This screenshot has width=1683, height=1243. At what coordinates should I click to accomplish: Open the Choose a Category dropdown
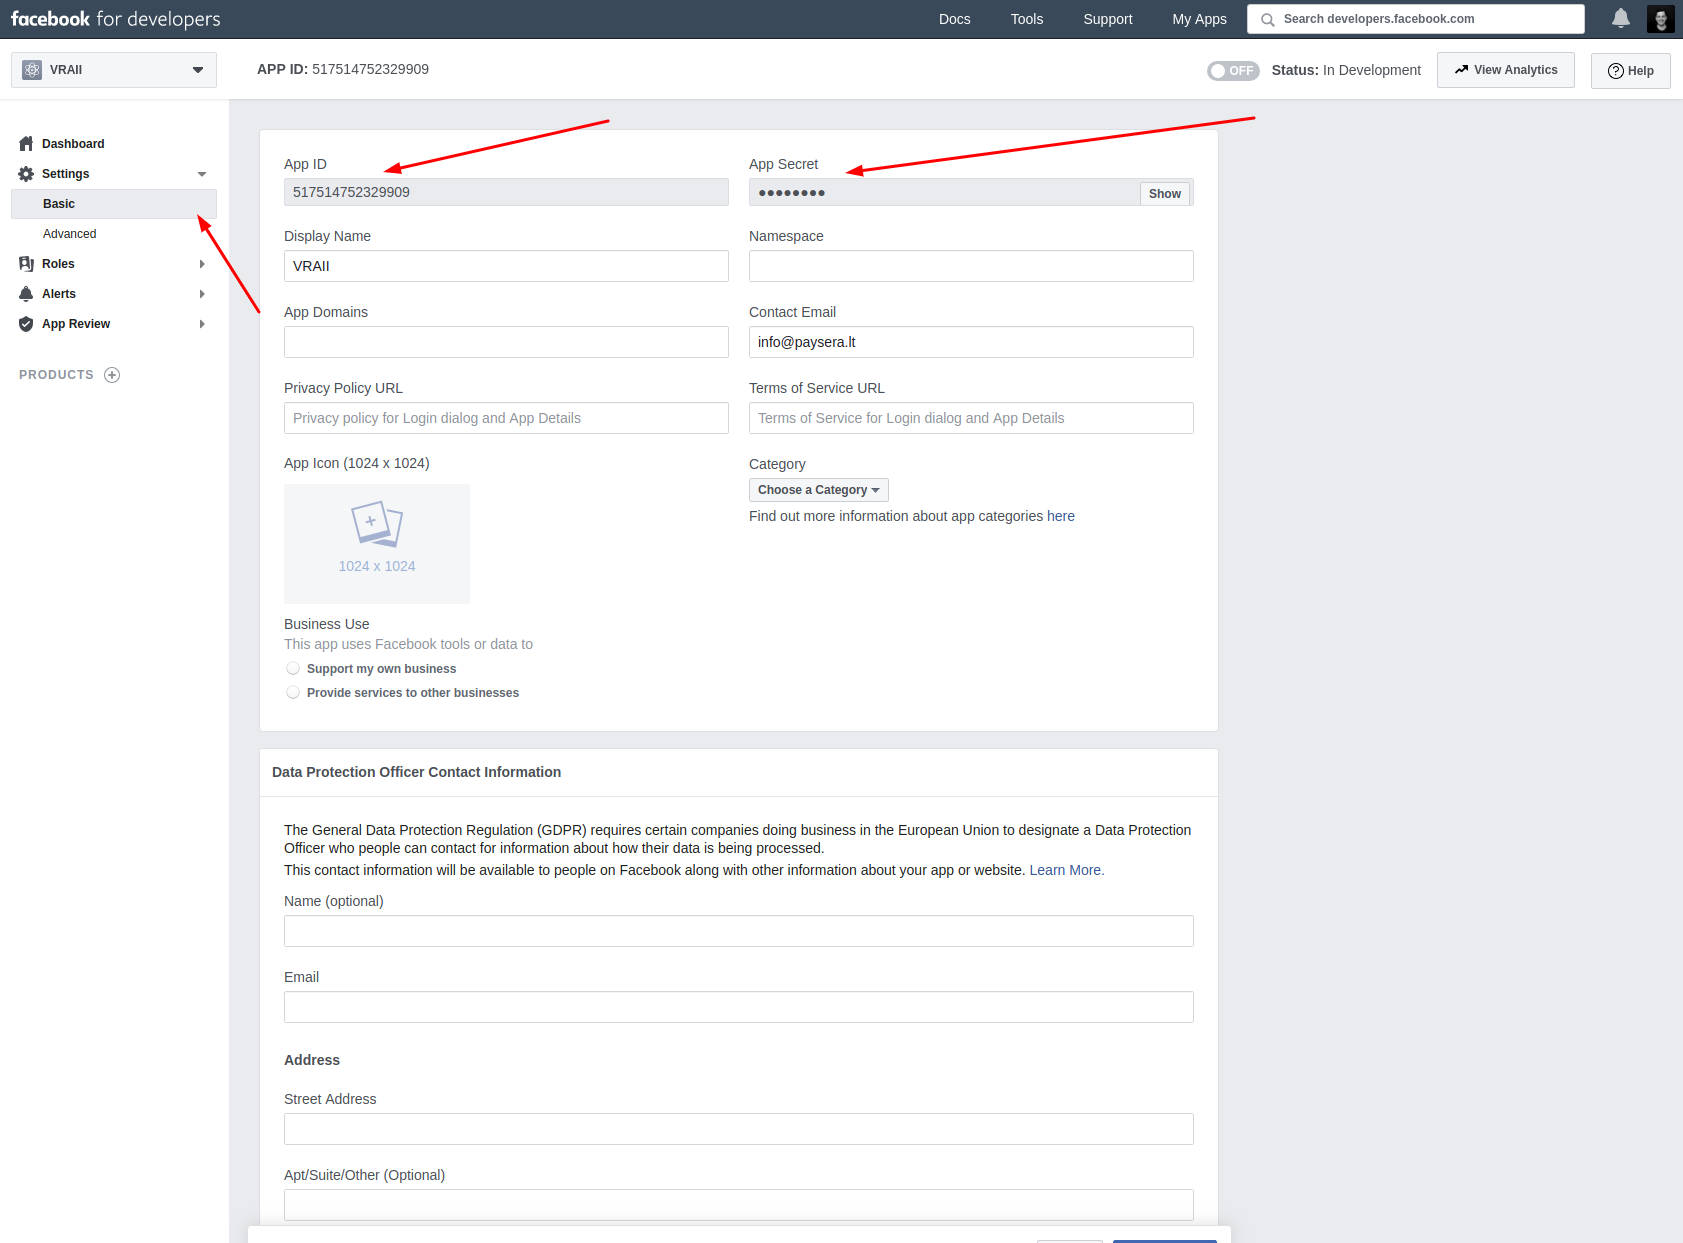819,490
